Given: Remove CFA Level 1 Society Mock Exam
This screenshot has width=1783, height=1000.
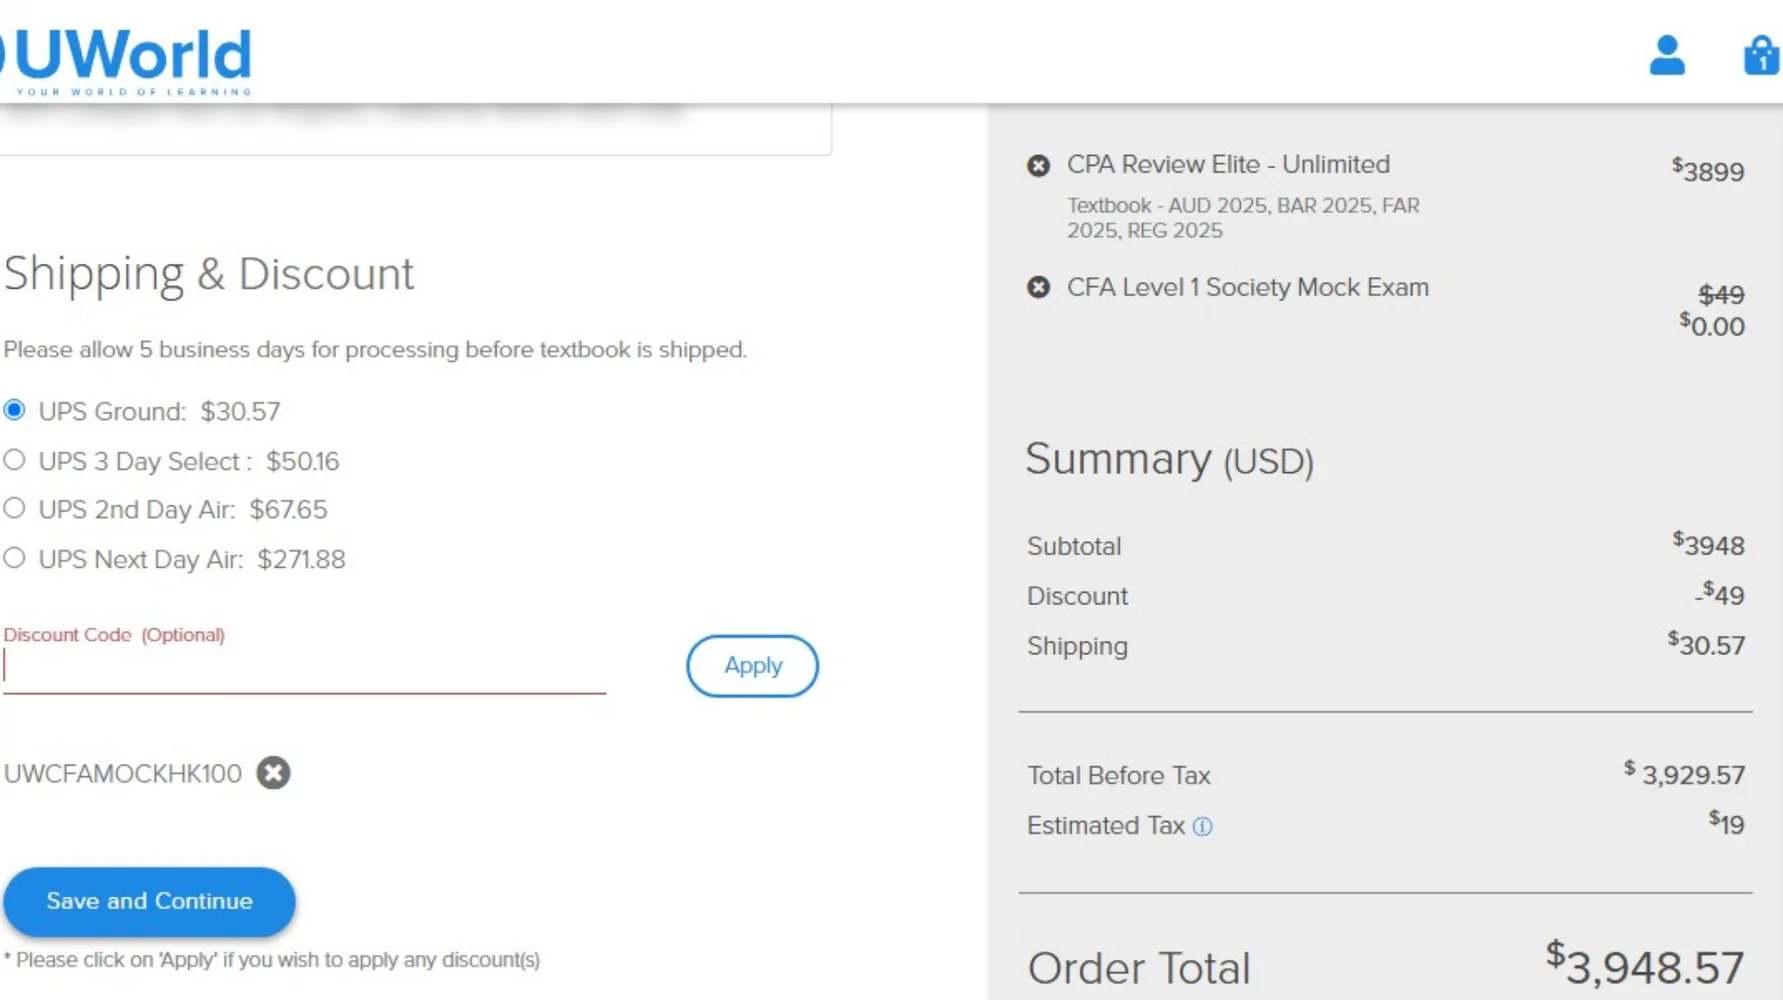Looking at the screenshot, I should [1039, 288].
